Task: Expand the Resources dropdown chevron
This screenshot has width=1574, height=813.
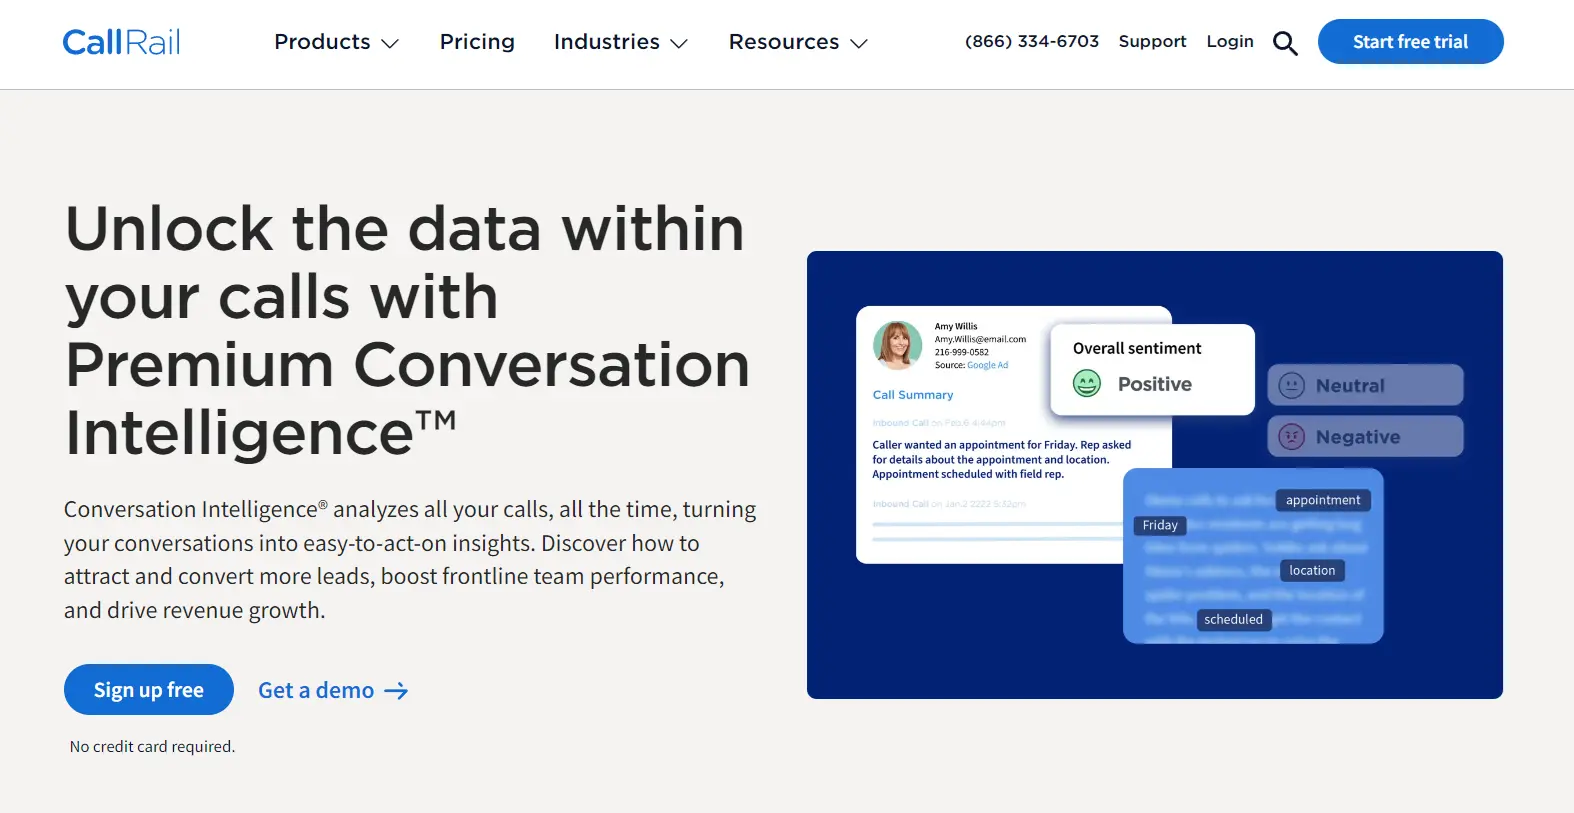Action: 858,44
